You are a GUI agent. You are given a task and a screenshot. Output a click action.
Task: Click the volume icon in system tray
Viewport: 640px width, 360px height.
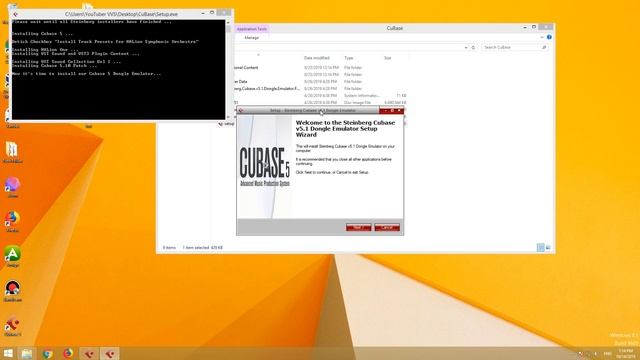596,353
